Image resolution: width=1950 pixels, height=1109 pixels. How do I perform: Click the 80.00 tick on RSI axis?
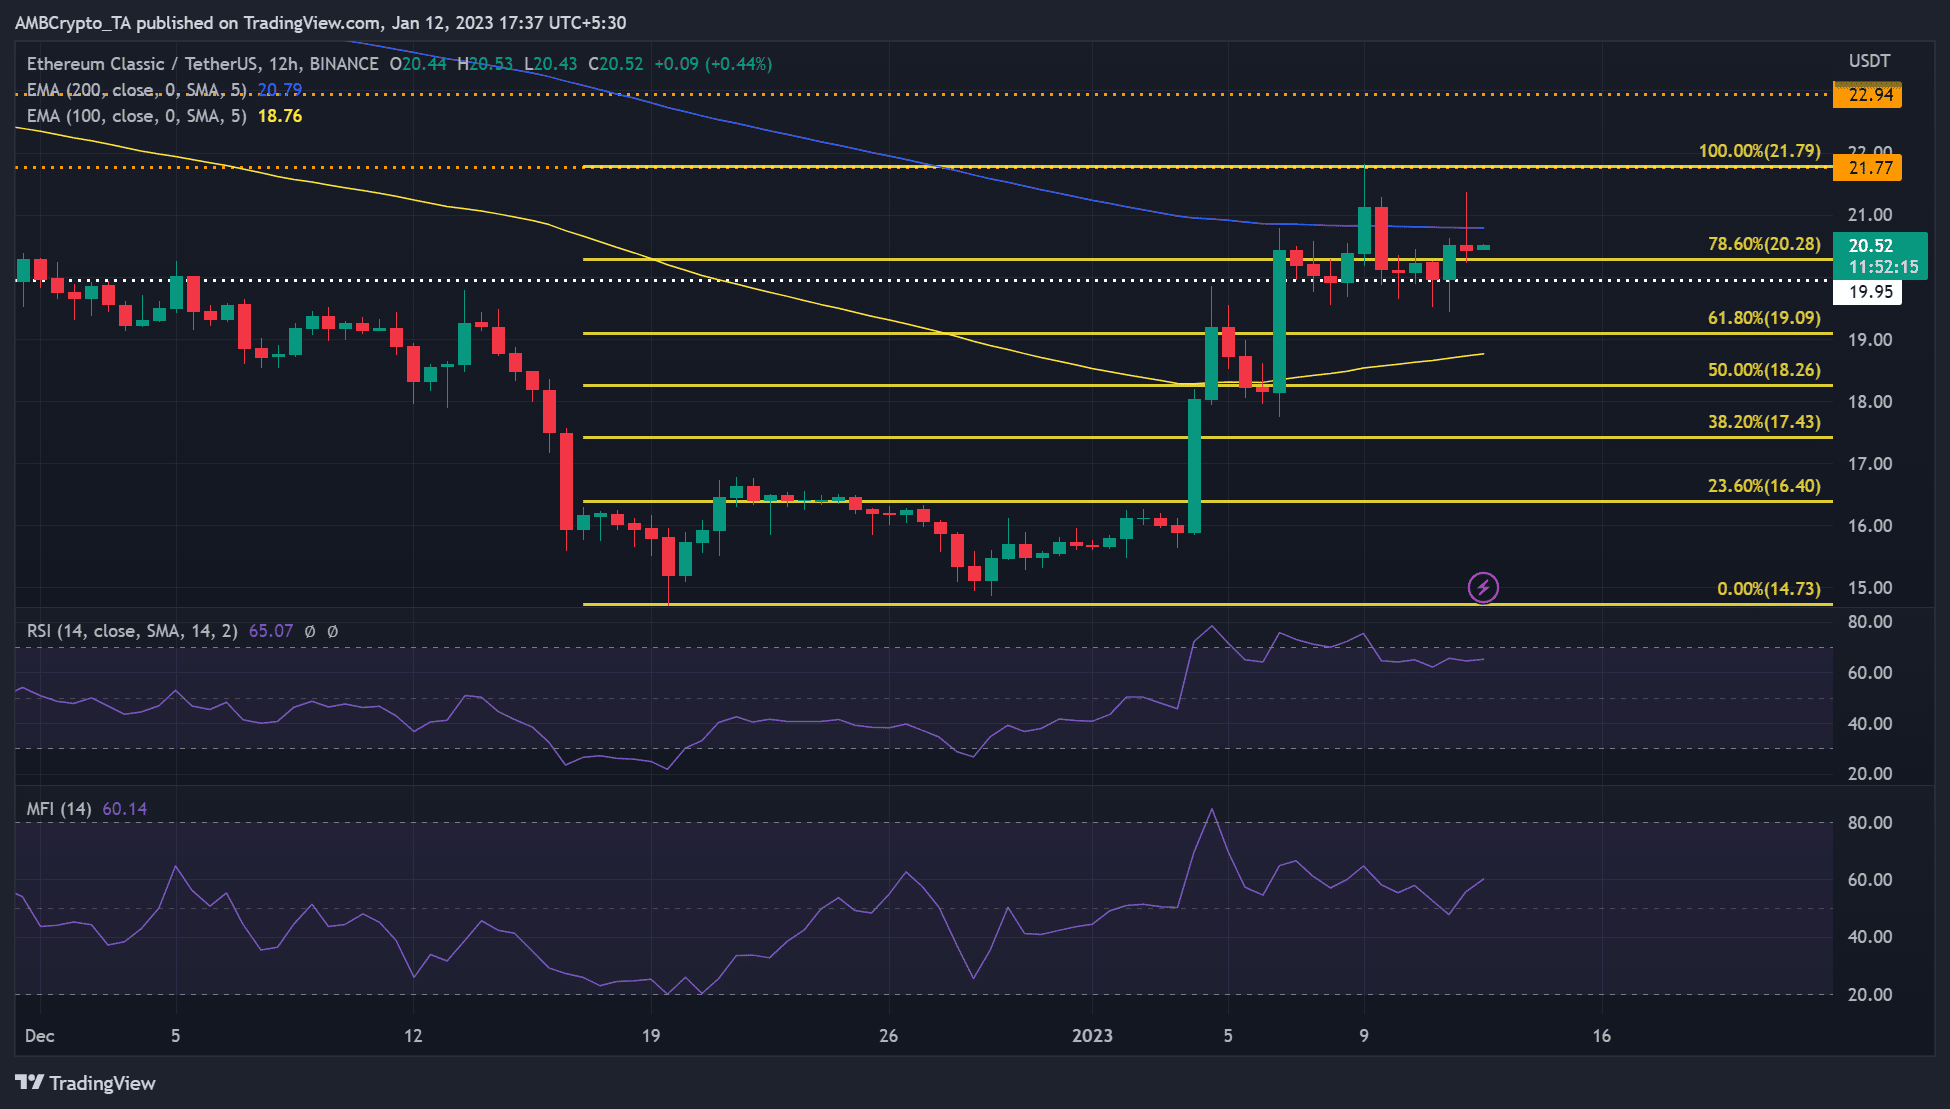pyautogui.click(x=1870, y=622)
